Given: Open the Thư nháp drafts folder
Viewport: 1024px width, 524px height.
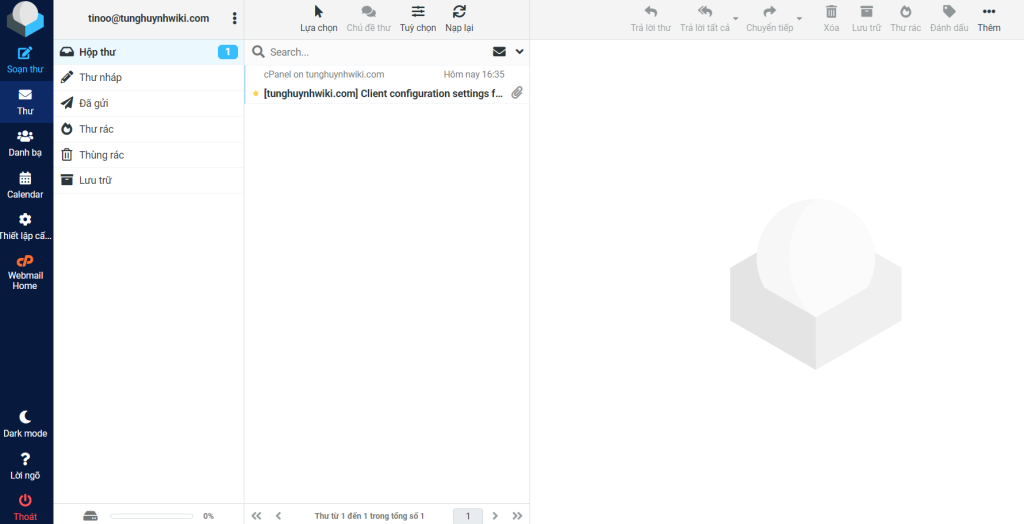Looking at the screenshot, I should [149, 78].
